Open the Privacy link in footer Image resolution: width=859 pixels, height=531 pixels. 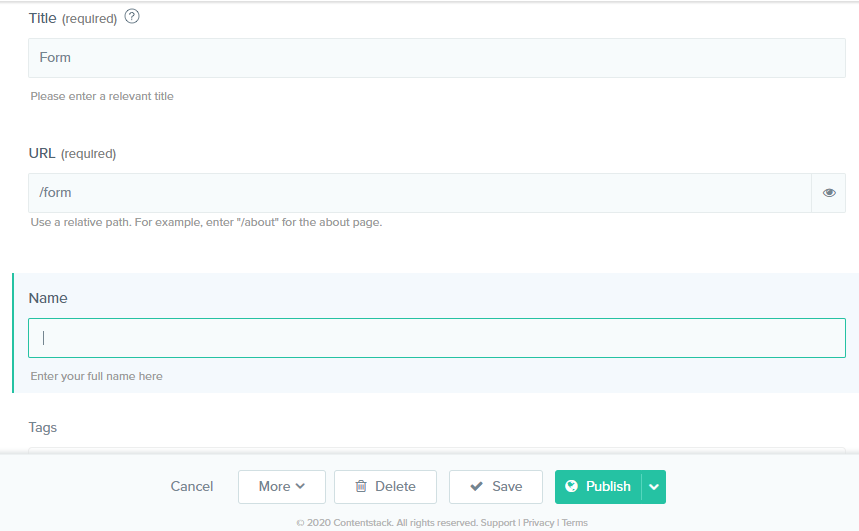tap(539, 523)
